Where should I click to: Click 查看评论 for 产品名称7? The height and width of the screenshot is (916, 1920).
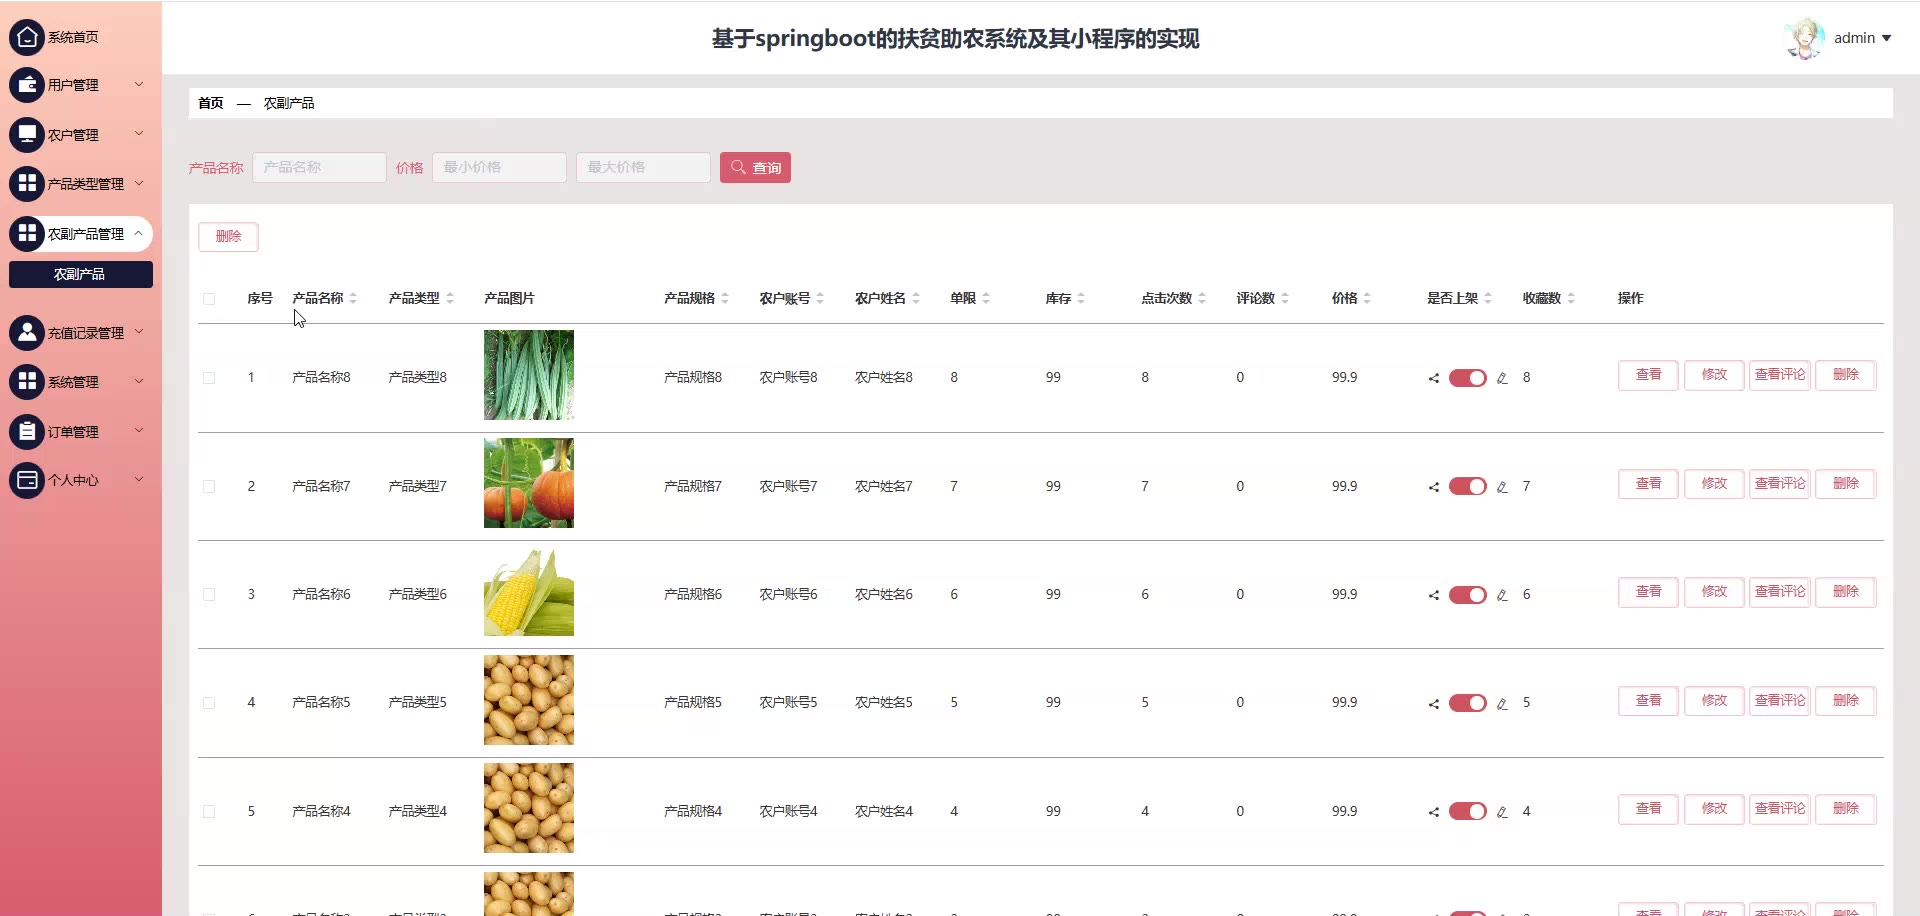[x=1779, y=484]
